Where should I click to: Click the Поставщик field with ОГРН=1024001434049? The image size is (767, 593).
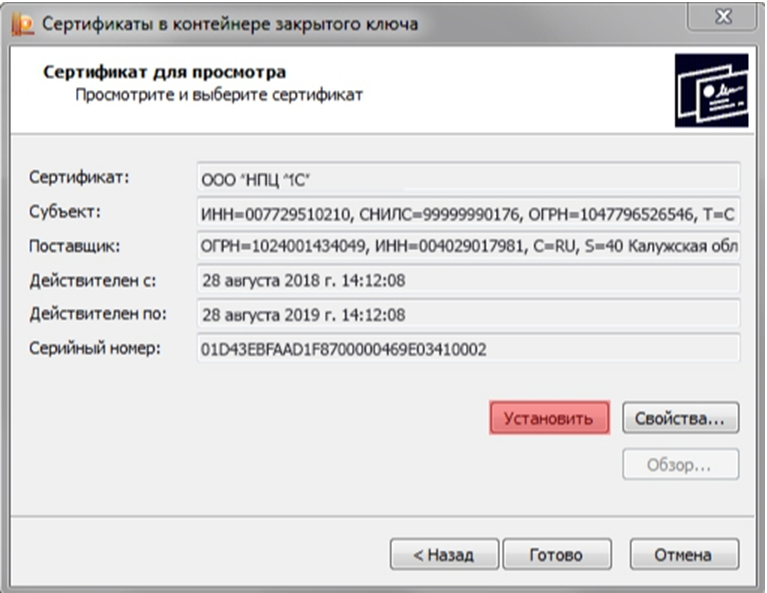[468, 246]
